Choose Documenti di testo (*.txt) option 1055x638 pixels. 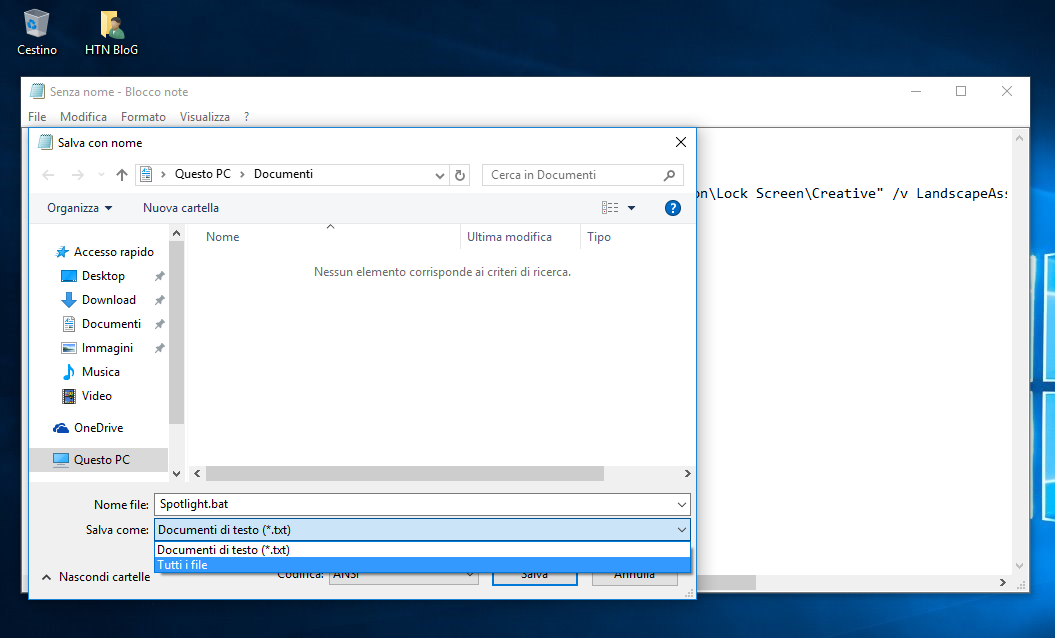click(x=423, y=550)
